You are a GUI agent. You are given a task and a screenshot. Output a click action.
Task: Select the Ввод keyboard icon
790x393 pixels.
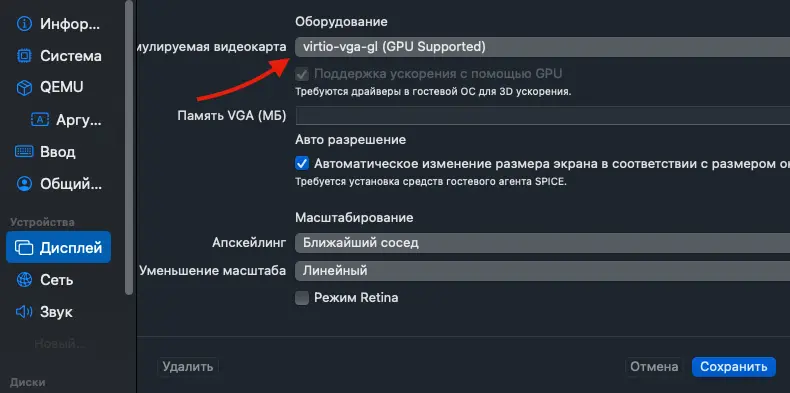[x=24, y=151]
